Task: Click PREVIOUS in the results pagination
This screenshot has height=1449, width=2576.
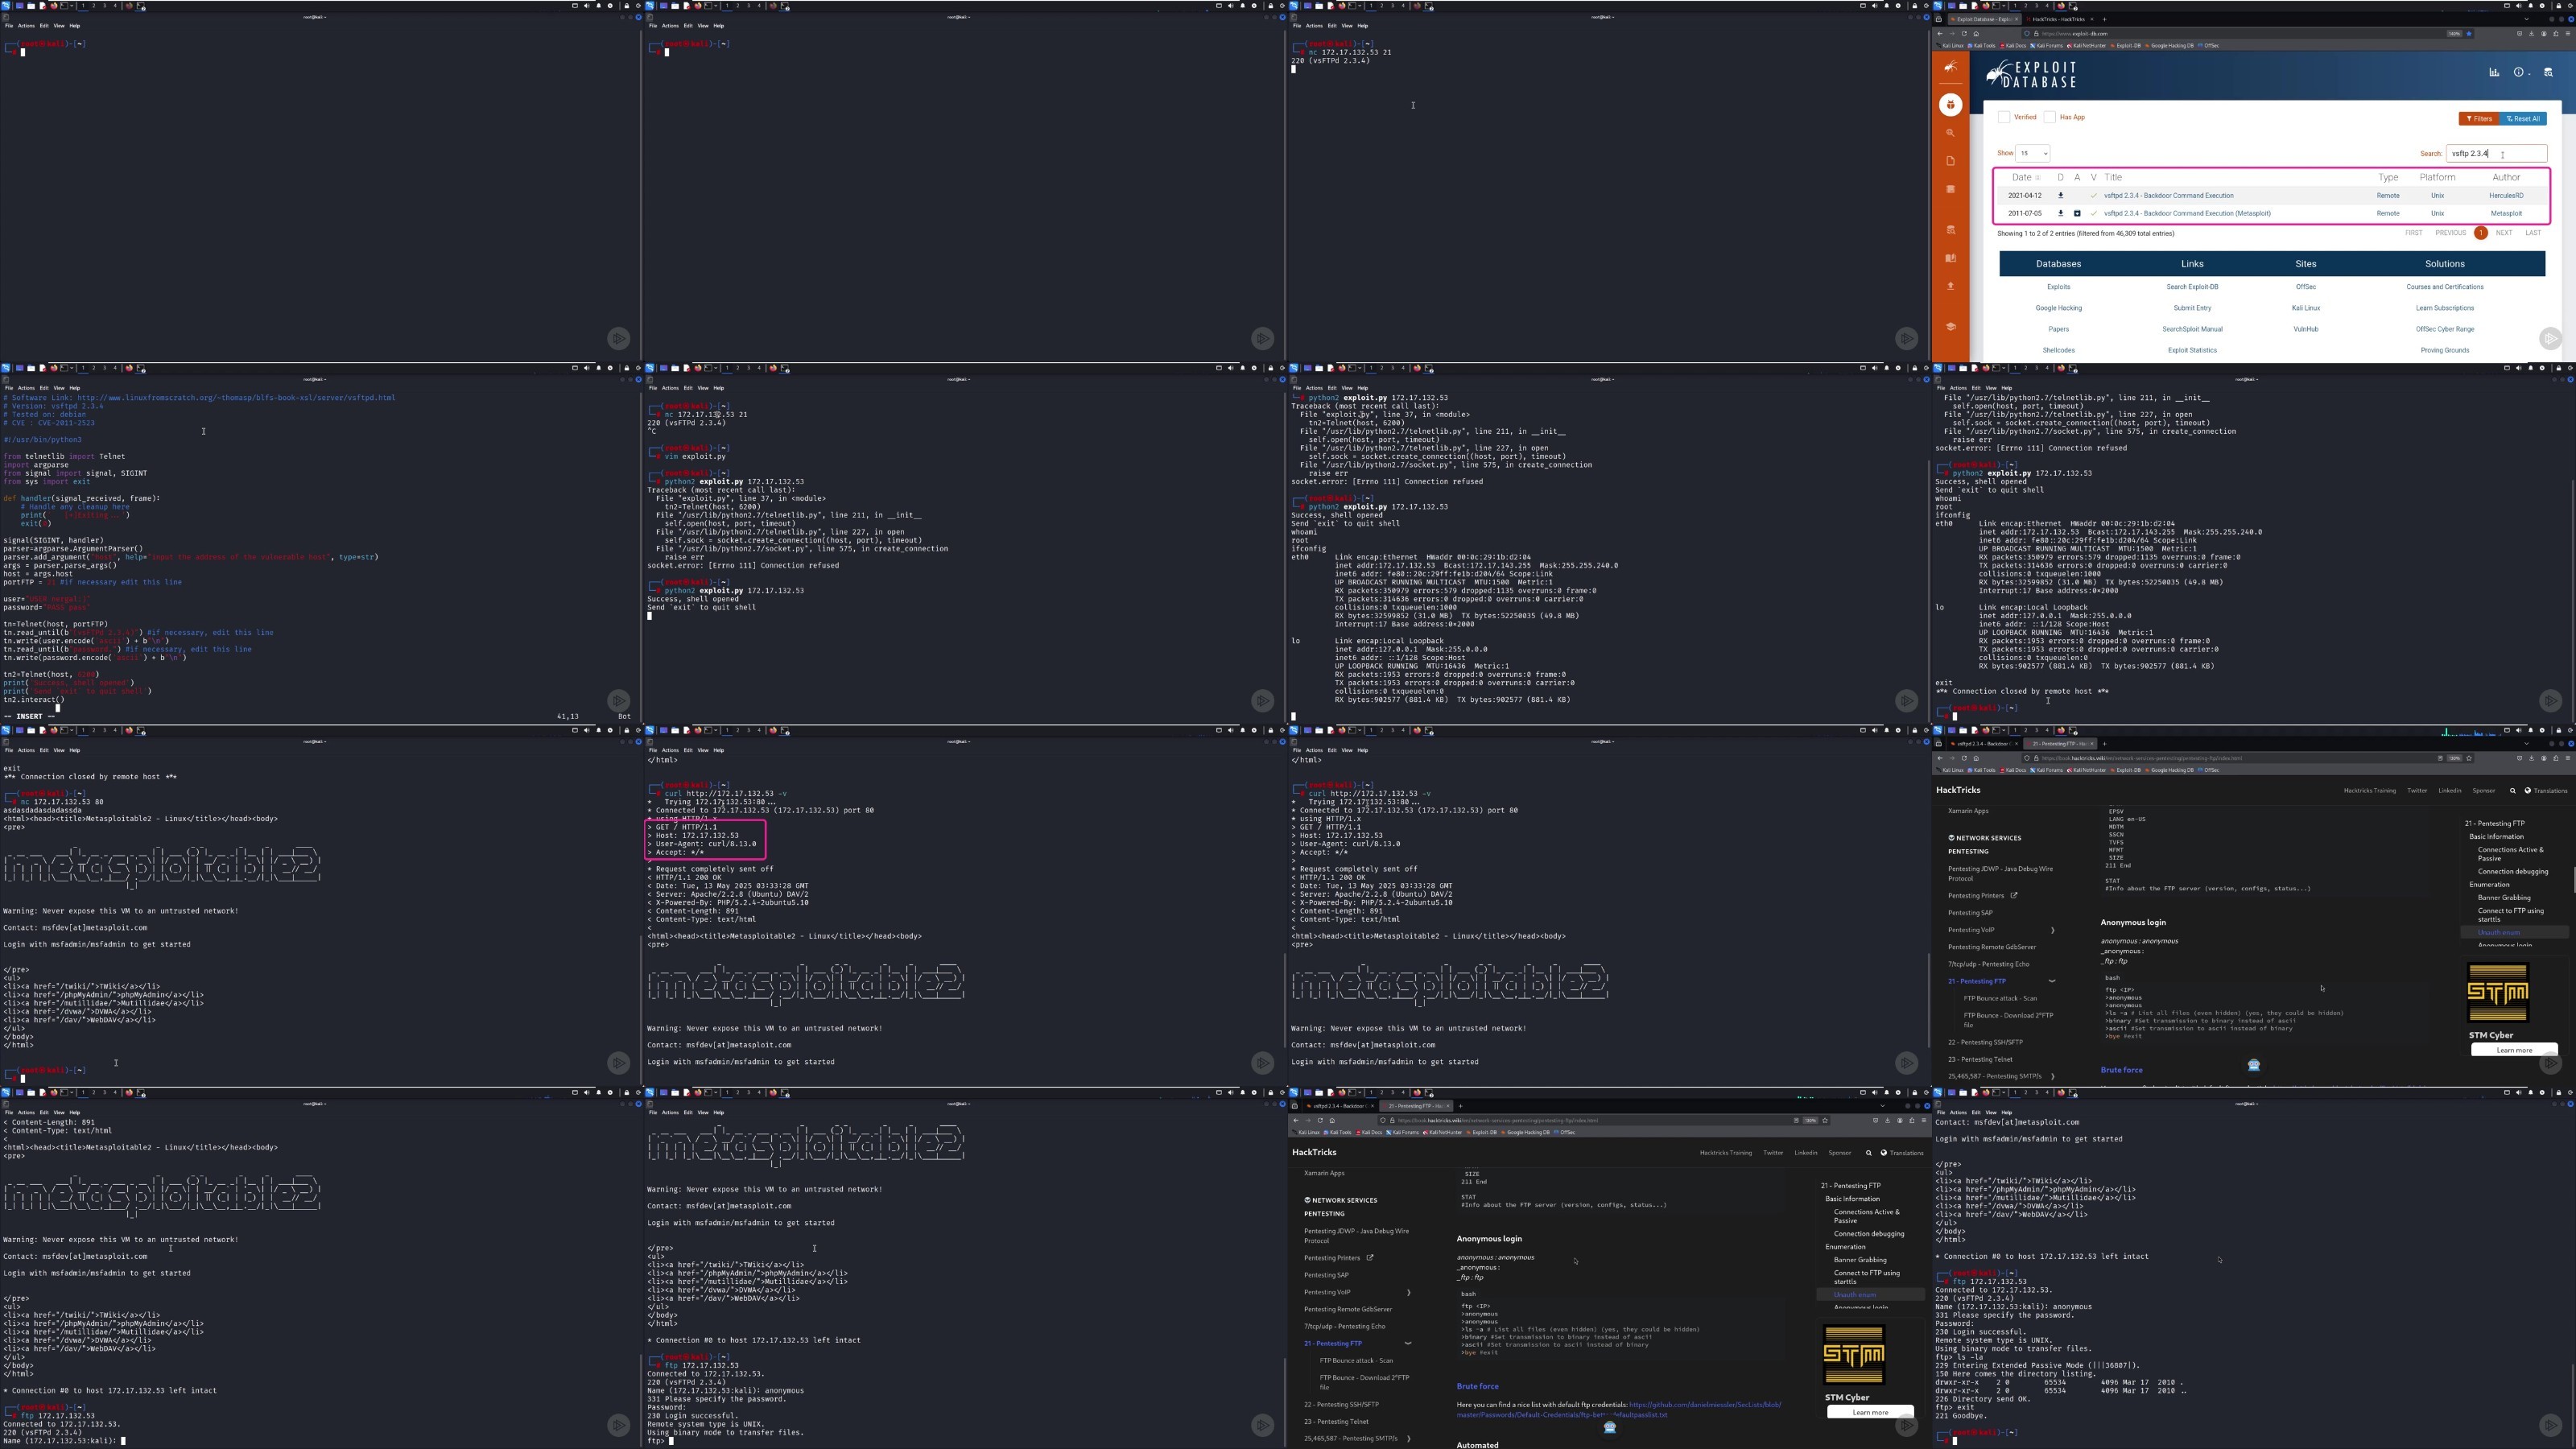Action: tap(2450, 233)
